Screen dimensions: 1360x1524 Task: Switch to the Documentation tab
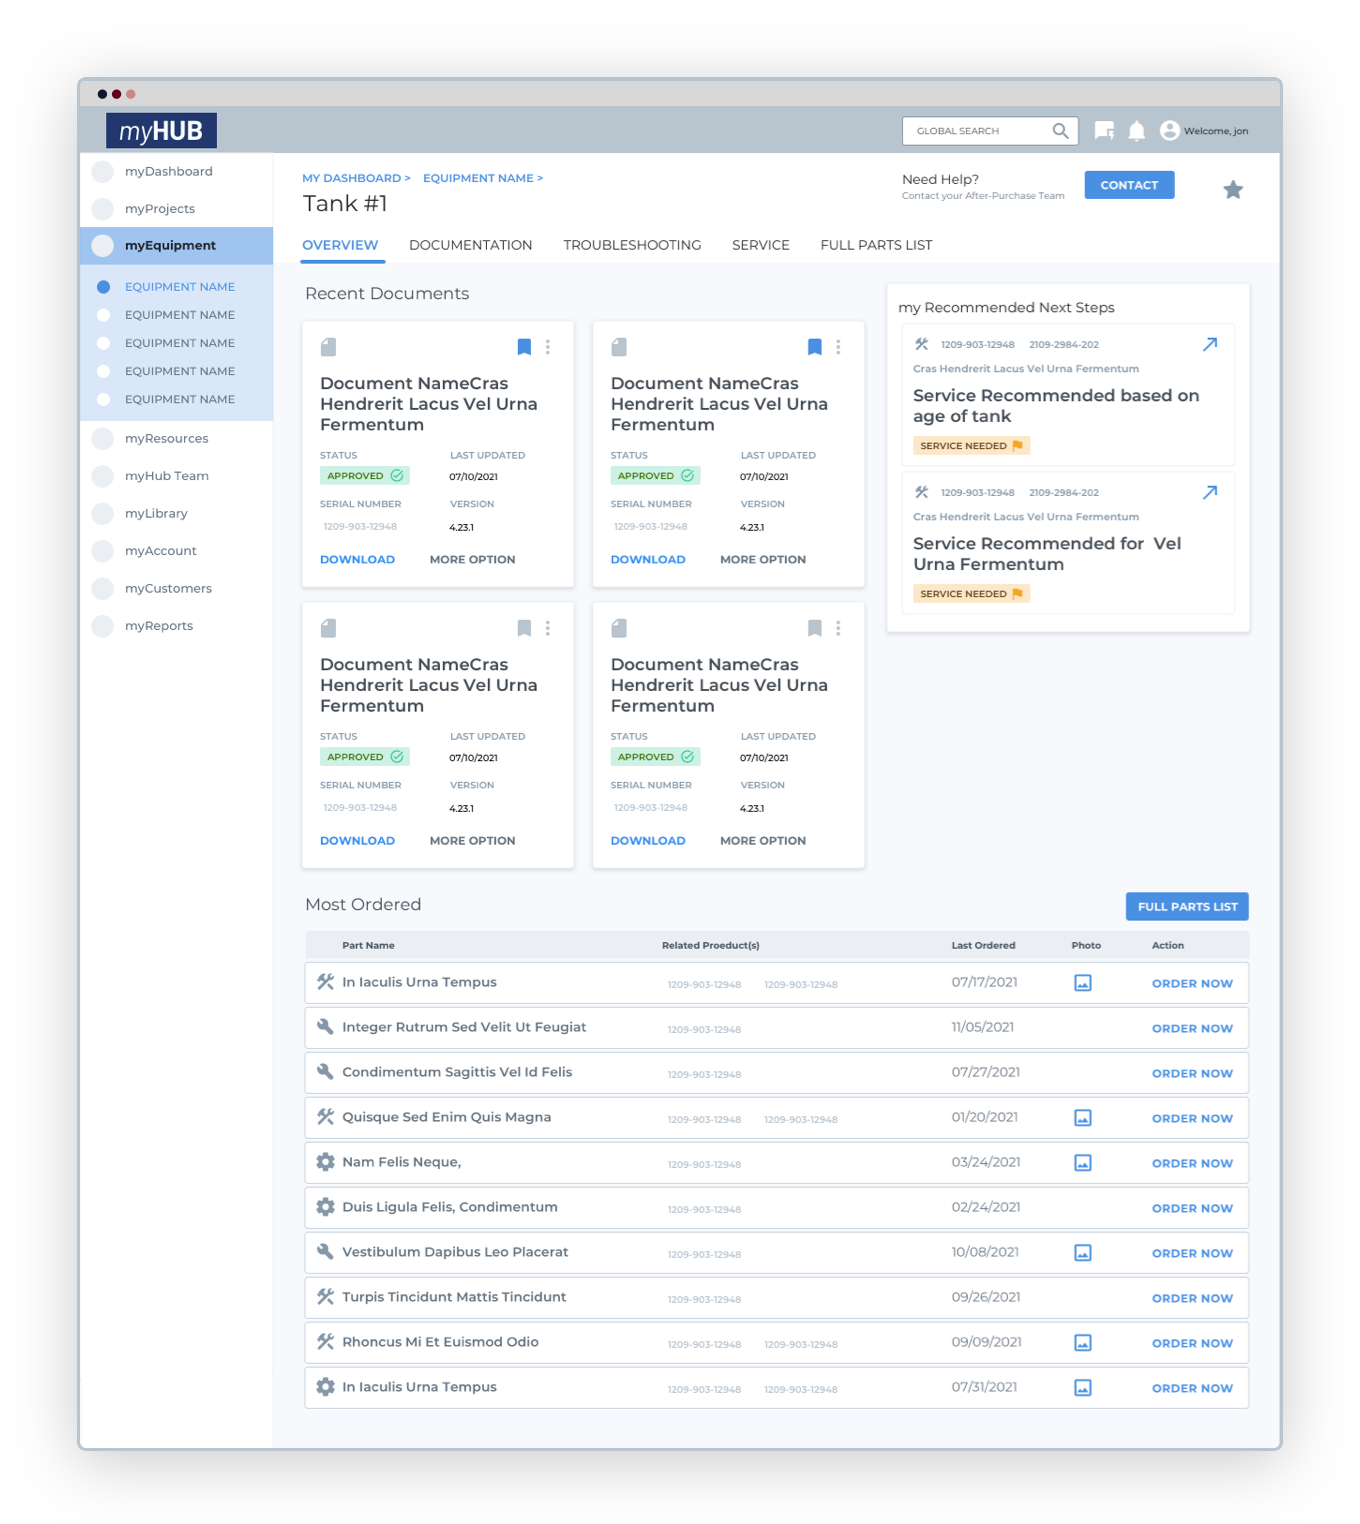click(x=470, y=245)
